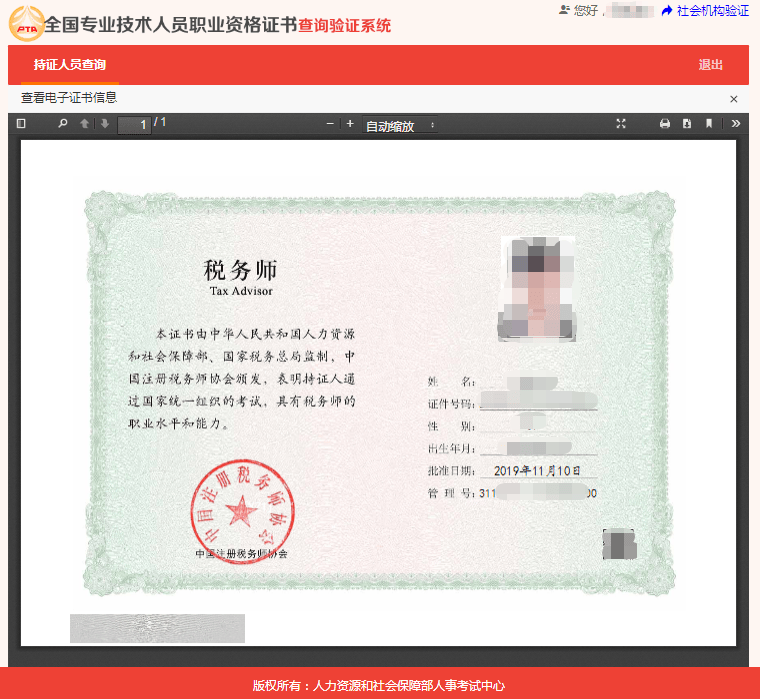
Task: Click the certificate holder photo
Action: coord(537,289)
